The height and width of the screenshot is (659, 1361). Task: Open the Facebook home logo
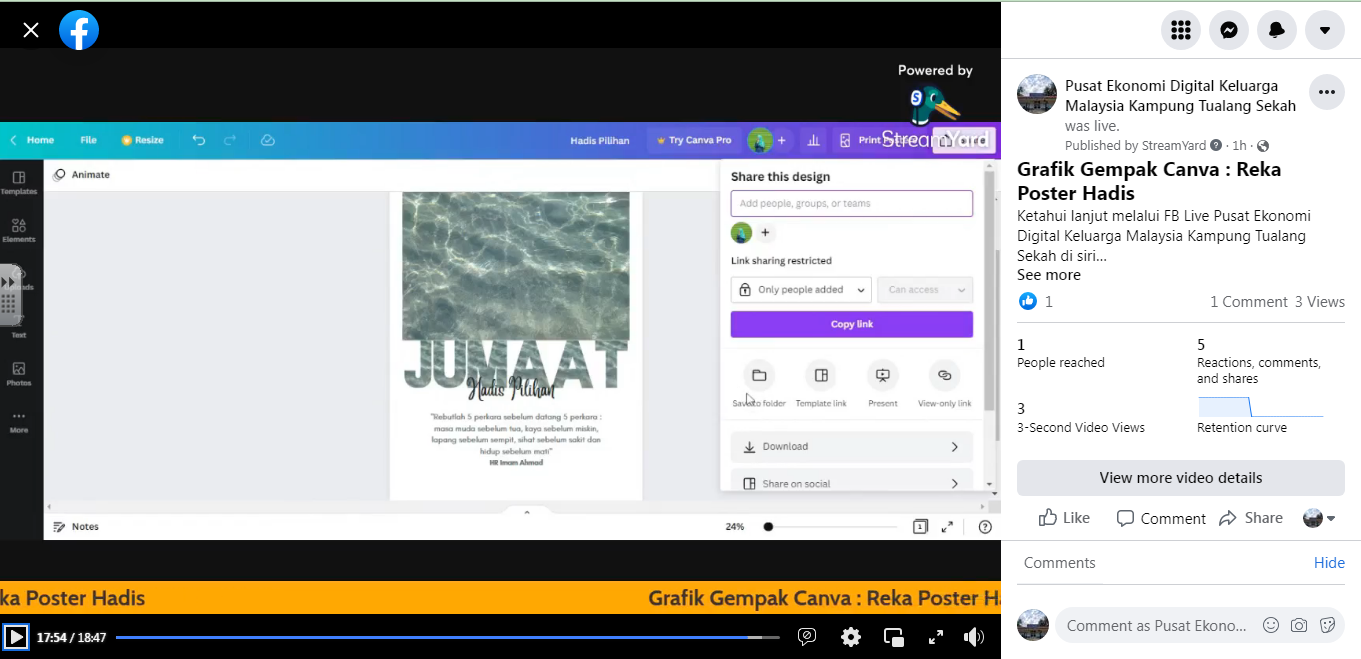pyautogui.click(x=79, y=30)
